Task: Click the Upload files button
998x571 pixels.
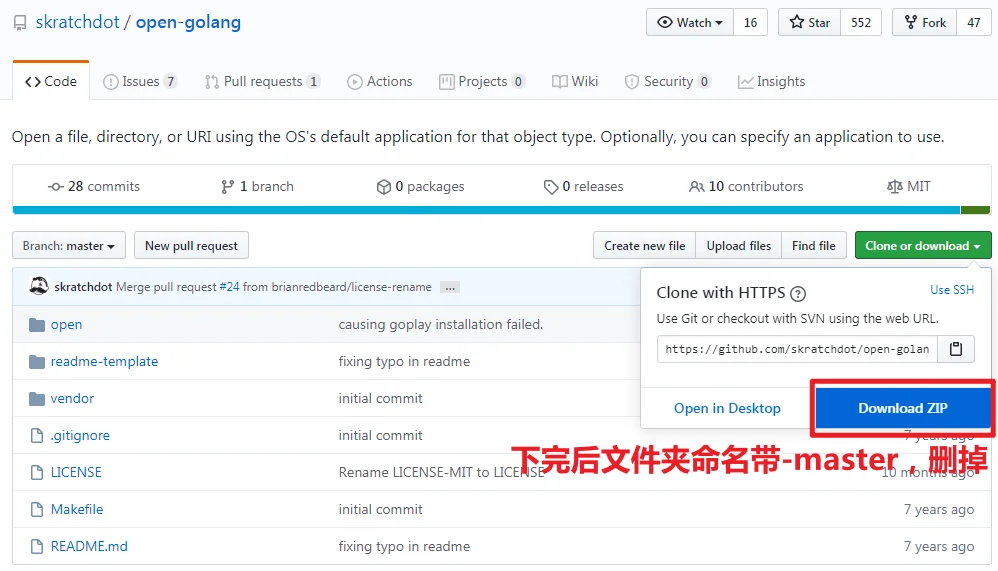Action: tap(738, 246)
